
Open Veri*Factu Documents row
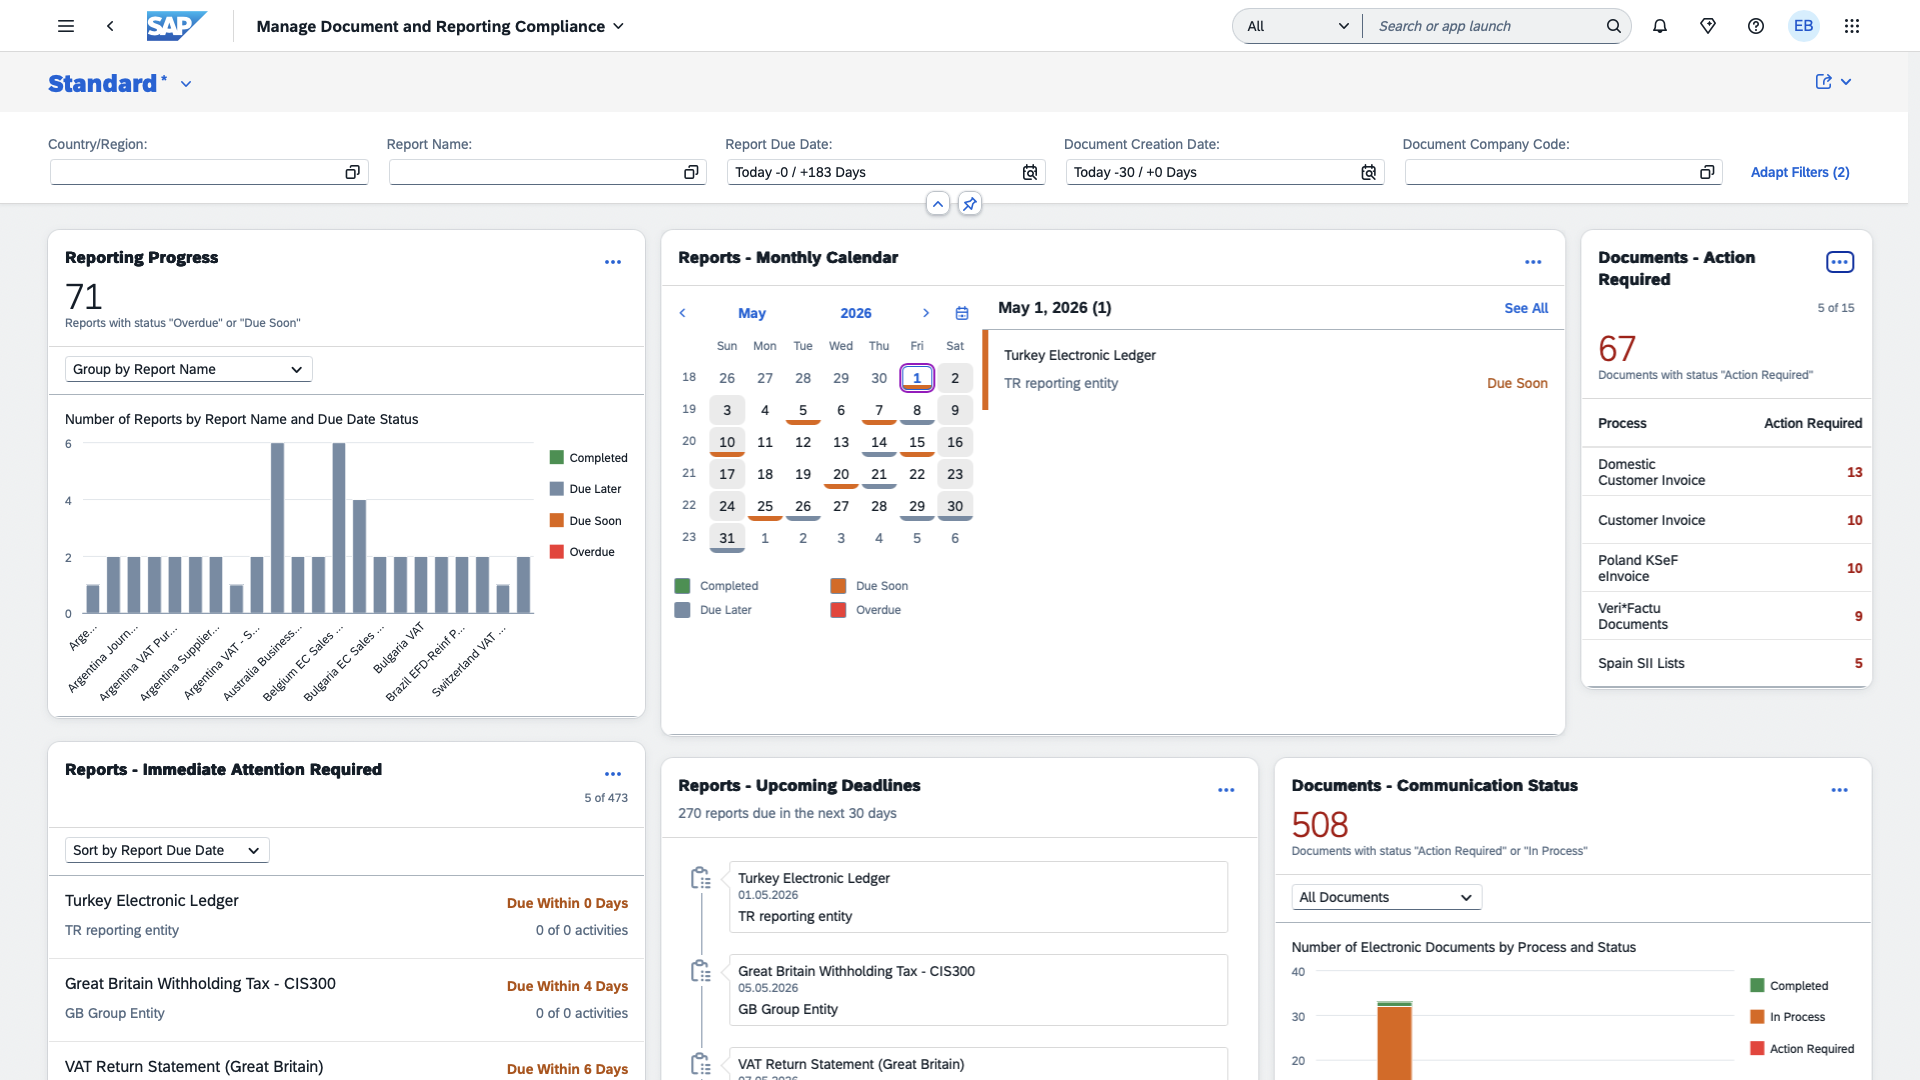1727,616
